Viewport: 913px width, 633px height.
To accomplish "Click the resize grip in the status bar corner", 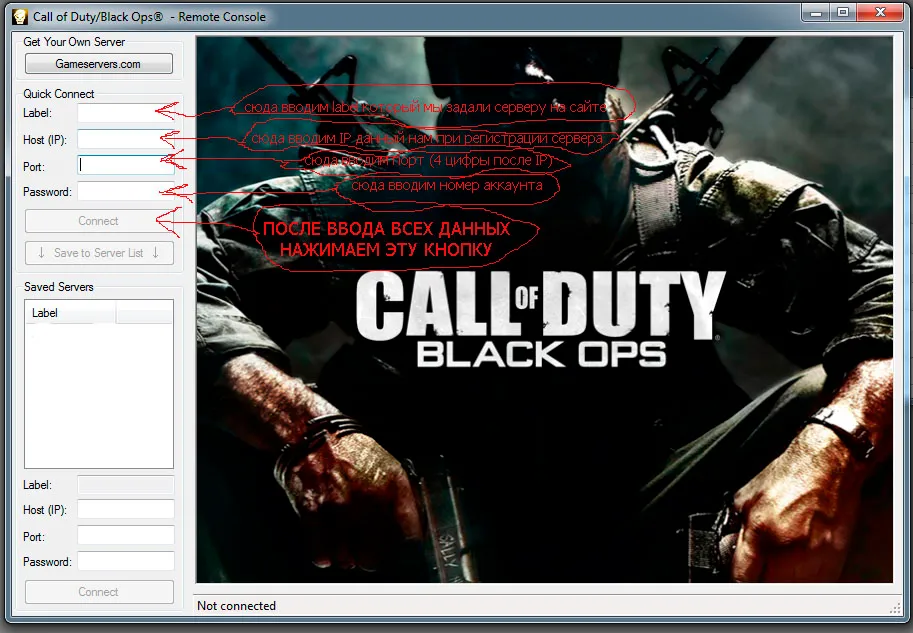I will click(894, 607).
